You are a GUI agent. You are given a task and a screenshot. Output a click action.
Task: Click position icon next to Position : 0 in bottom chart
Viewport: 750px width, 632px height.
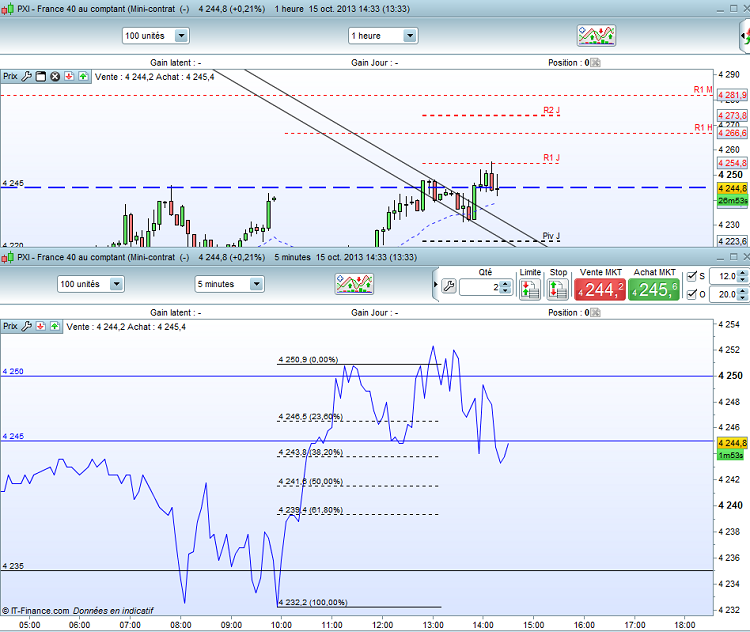[596, 313]
